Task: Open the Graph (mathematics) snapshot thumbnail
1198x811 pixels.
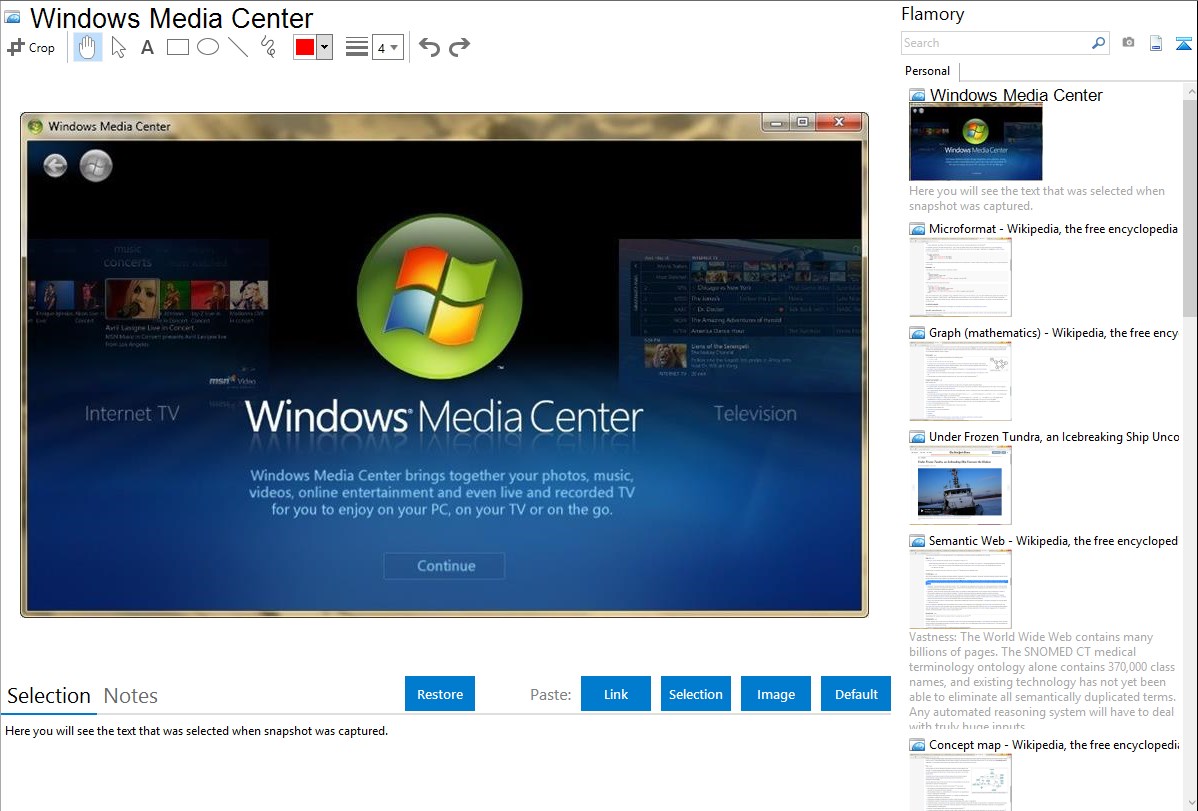Action: pyautogui.click(x=960, y=381)
